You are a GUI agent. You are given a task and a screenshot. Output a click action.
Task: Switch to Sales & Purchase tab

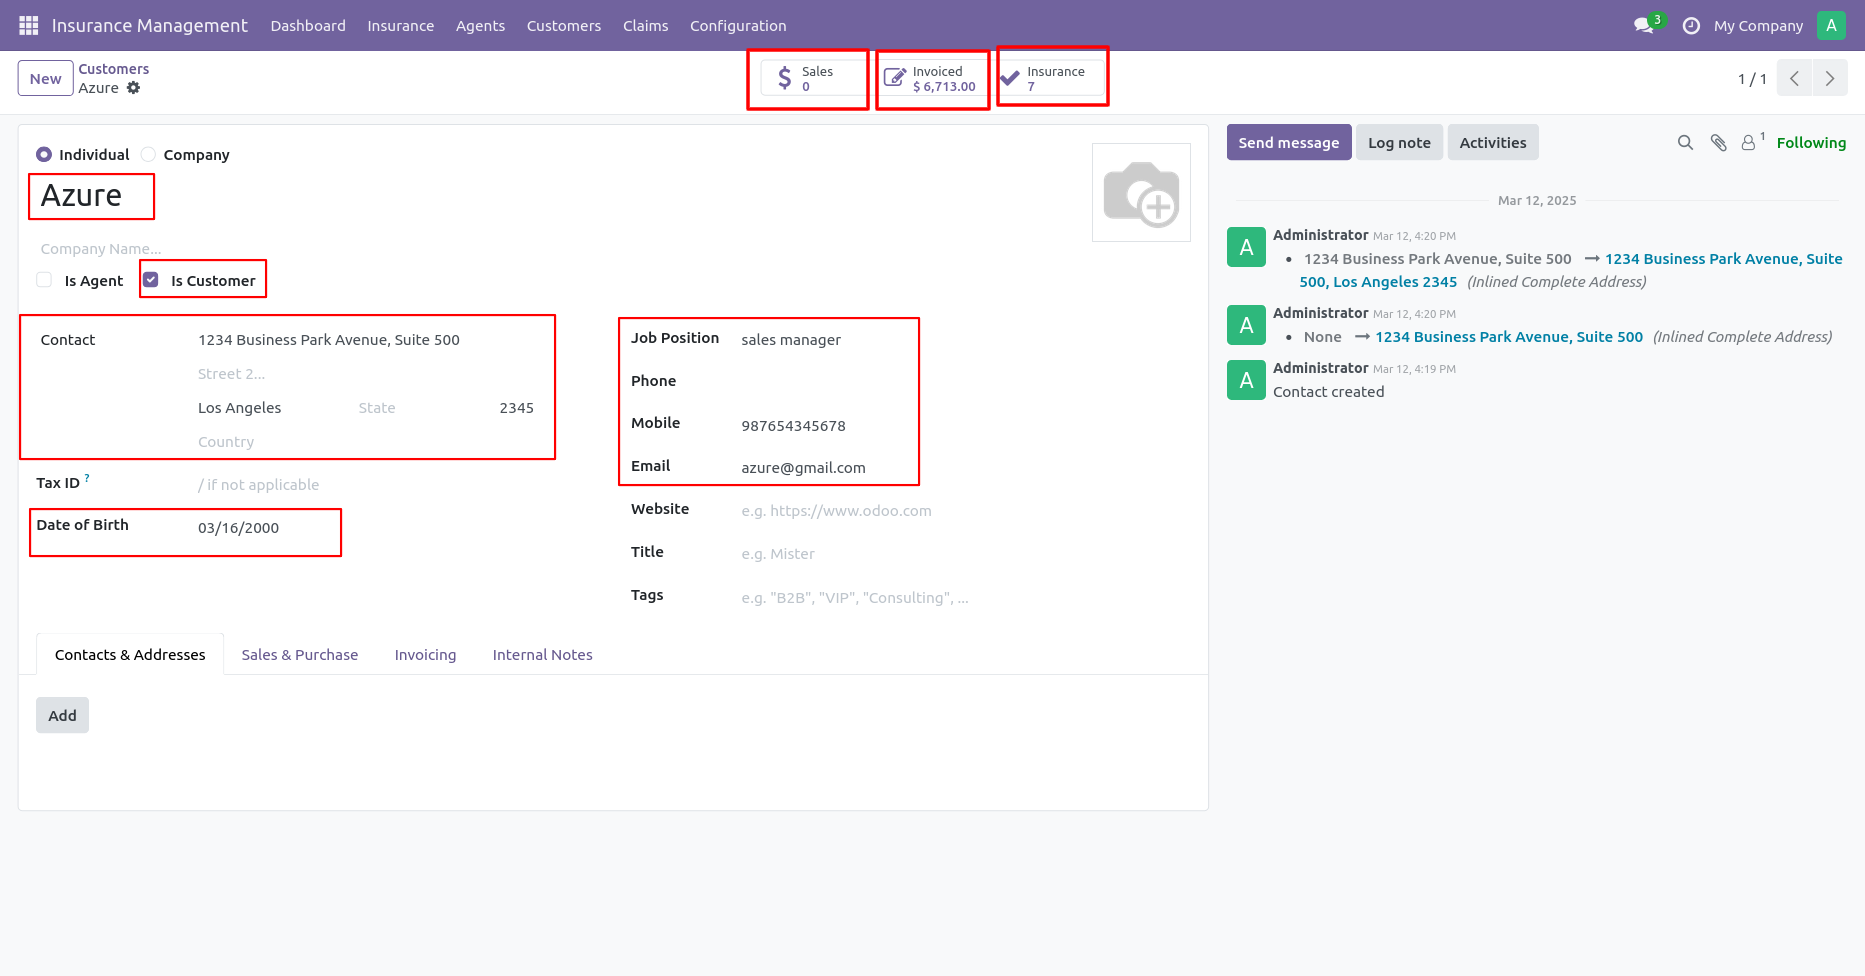point(300,655)
